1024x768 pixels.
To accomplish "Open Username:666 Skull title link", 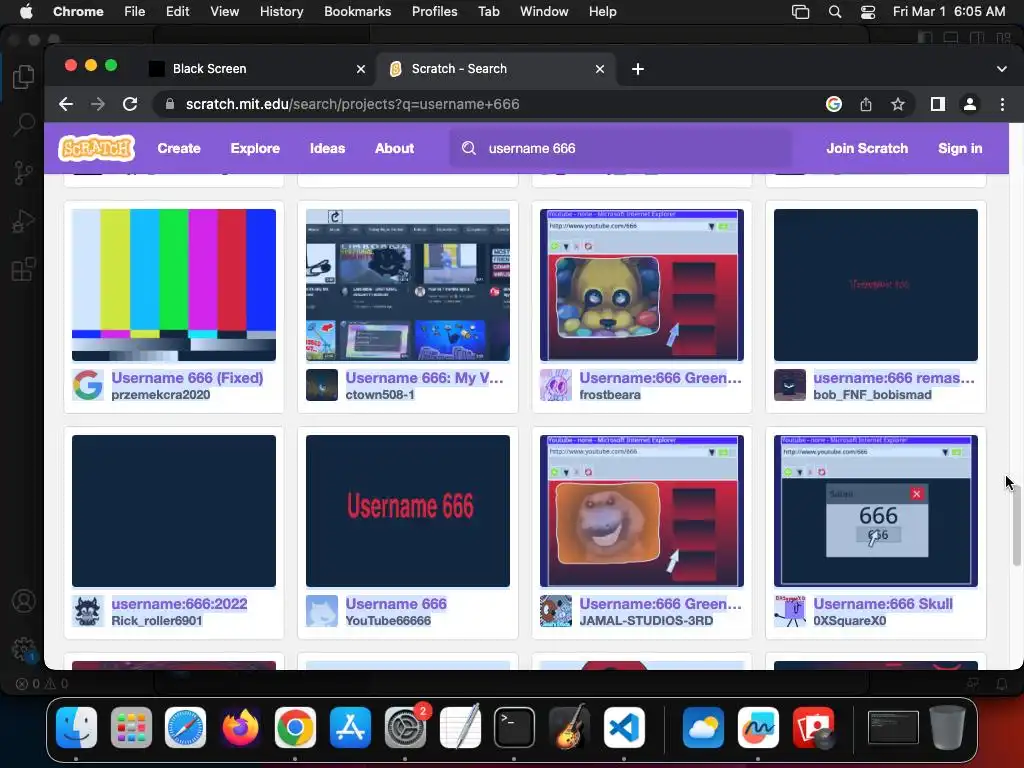I will click(x=883, y=604).
